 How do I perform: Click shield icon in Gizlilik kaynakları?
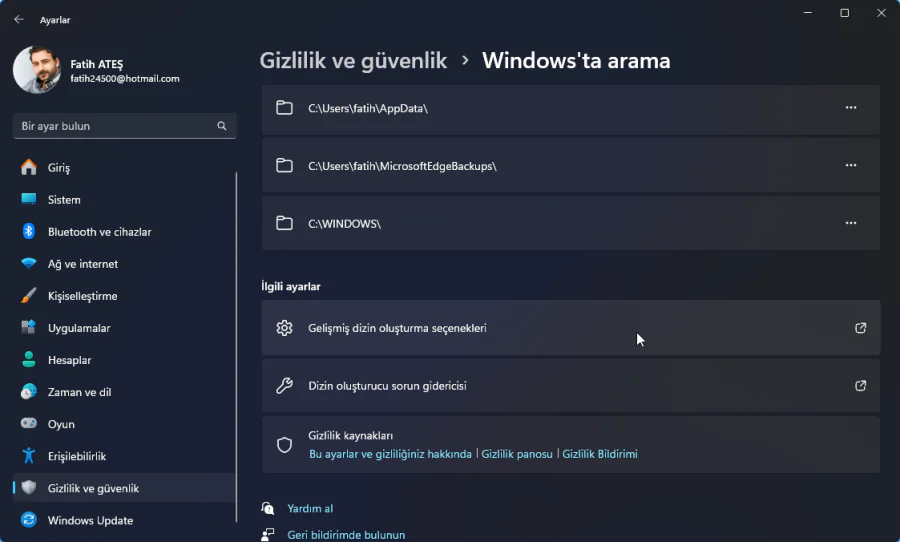tap(284, 445)
